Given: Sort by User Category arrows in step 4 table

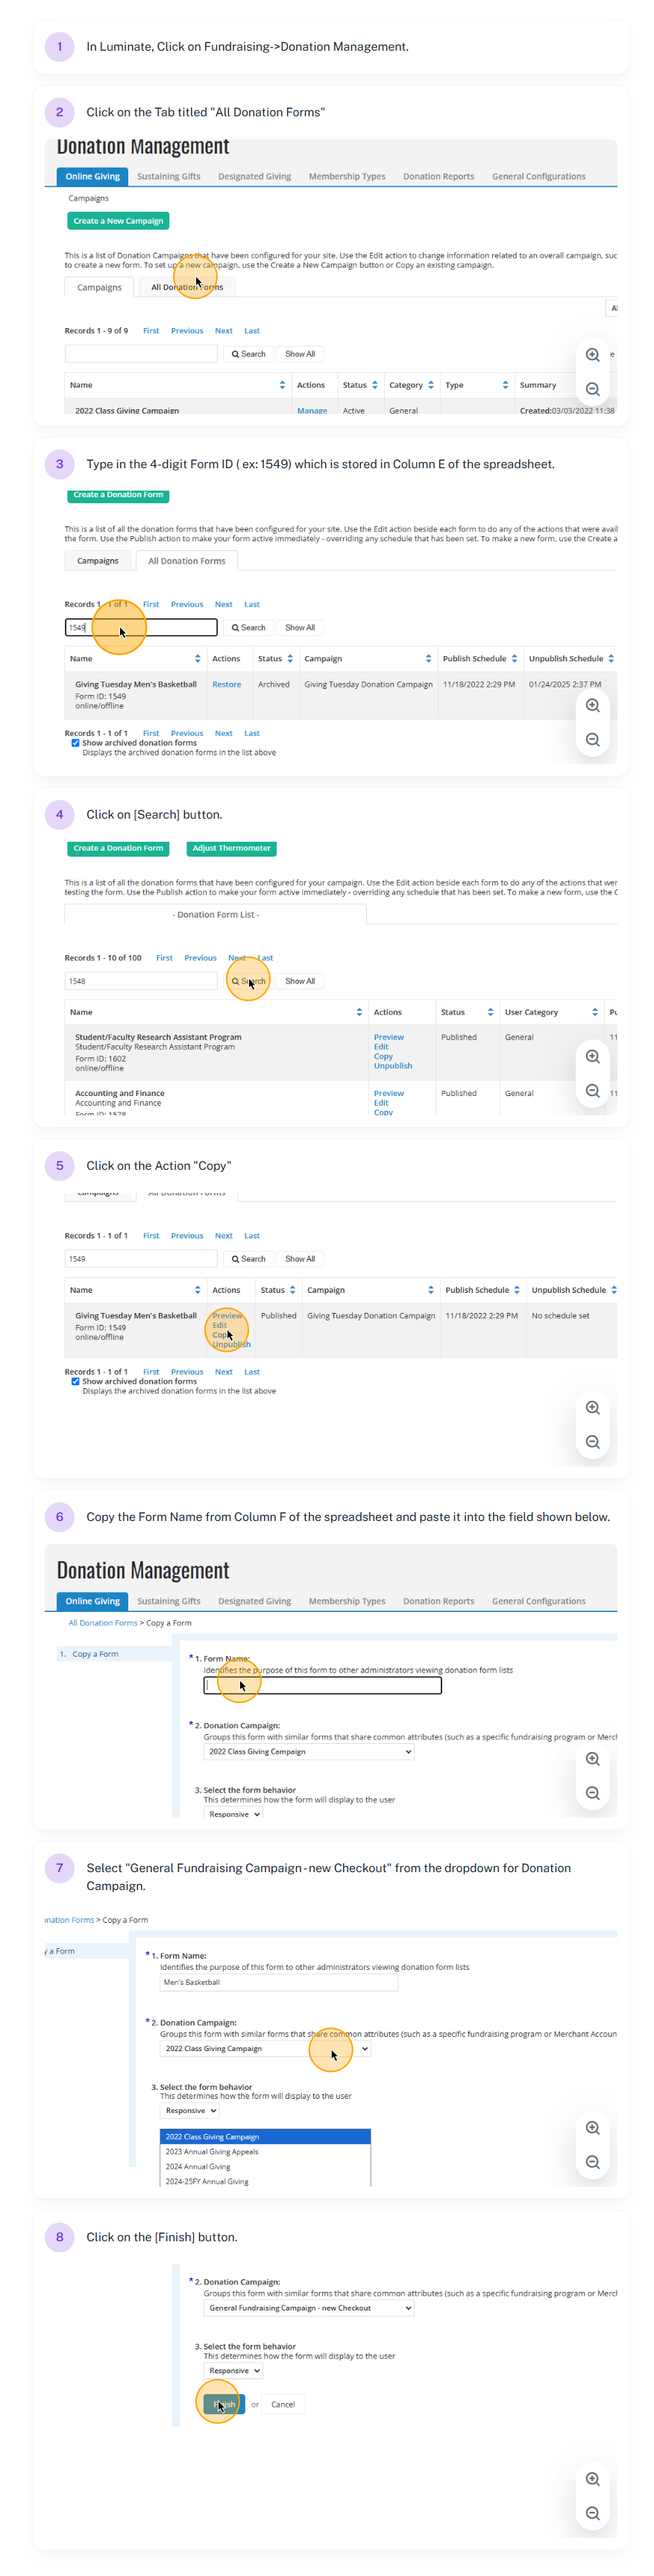Looking at the screenshot, I should pos(595,1012).
